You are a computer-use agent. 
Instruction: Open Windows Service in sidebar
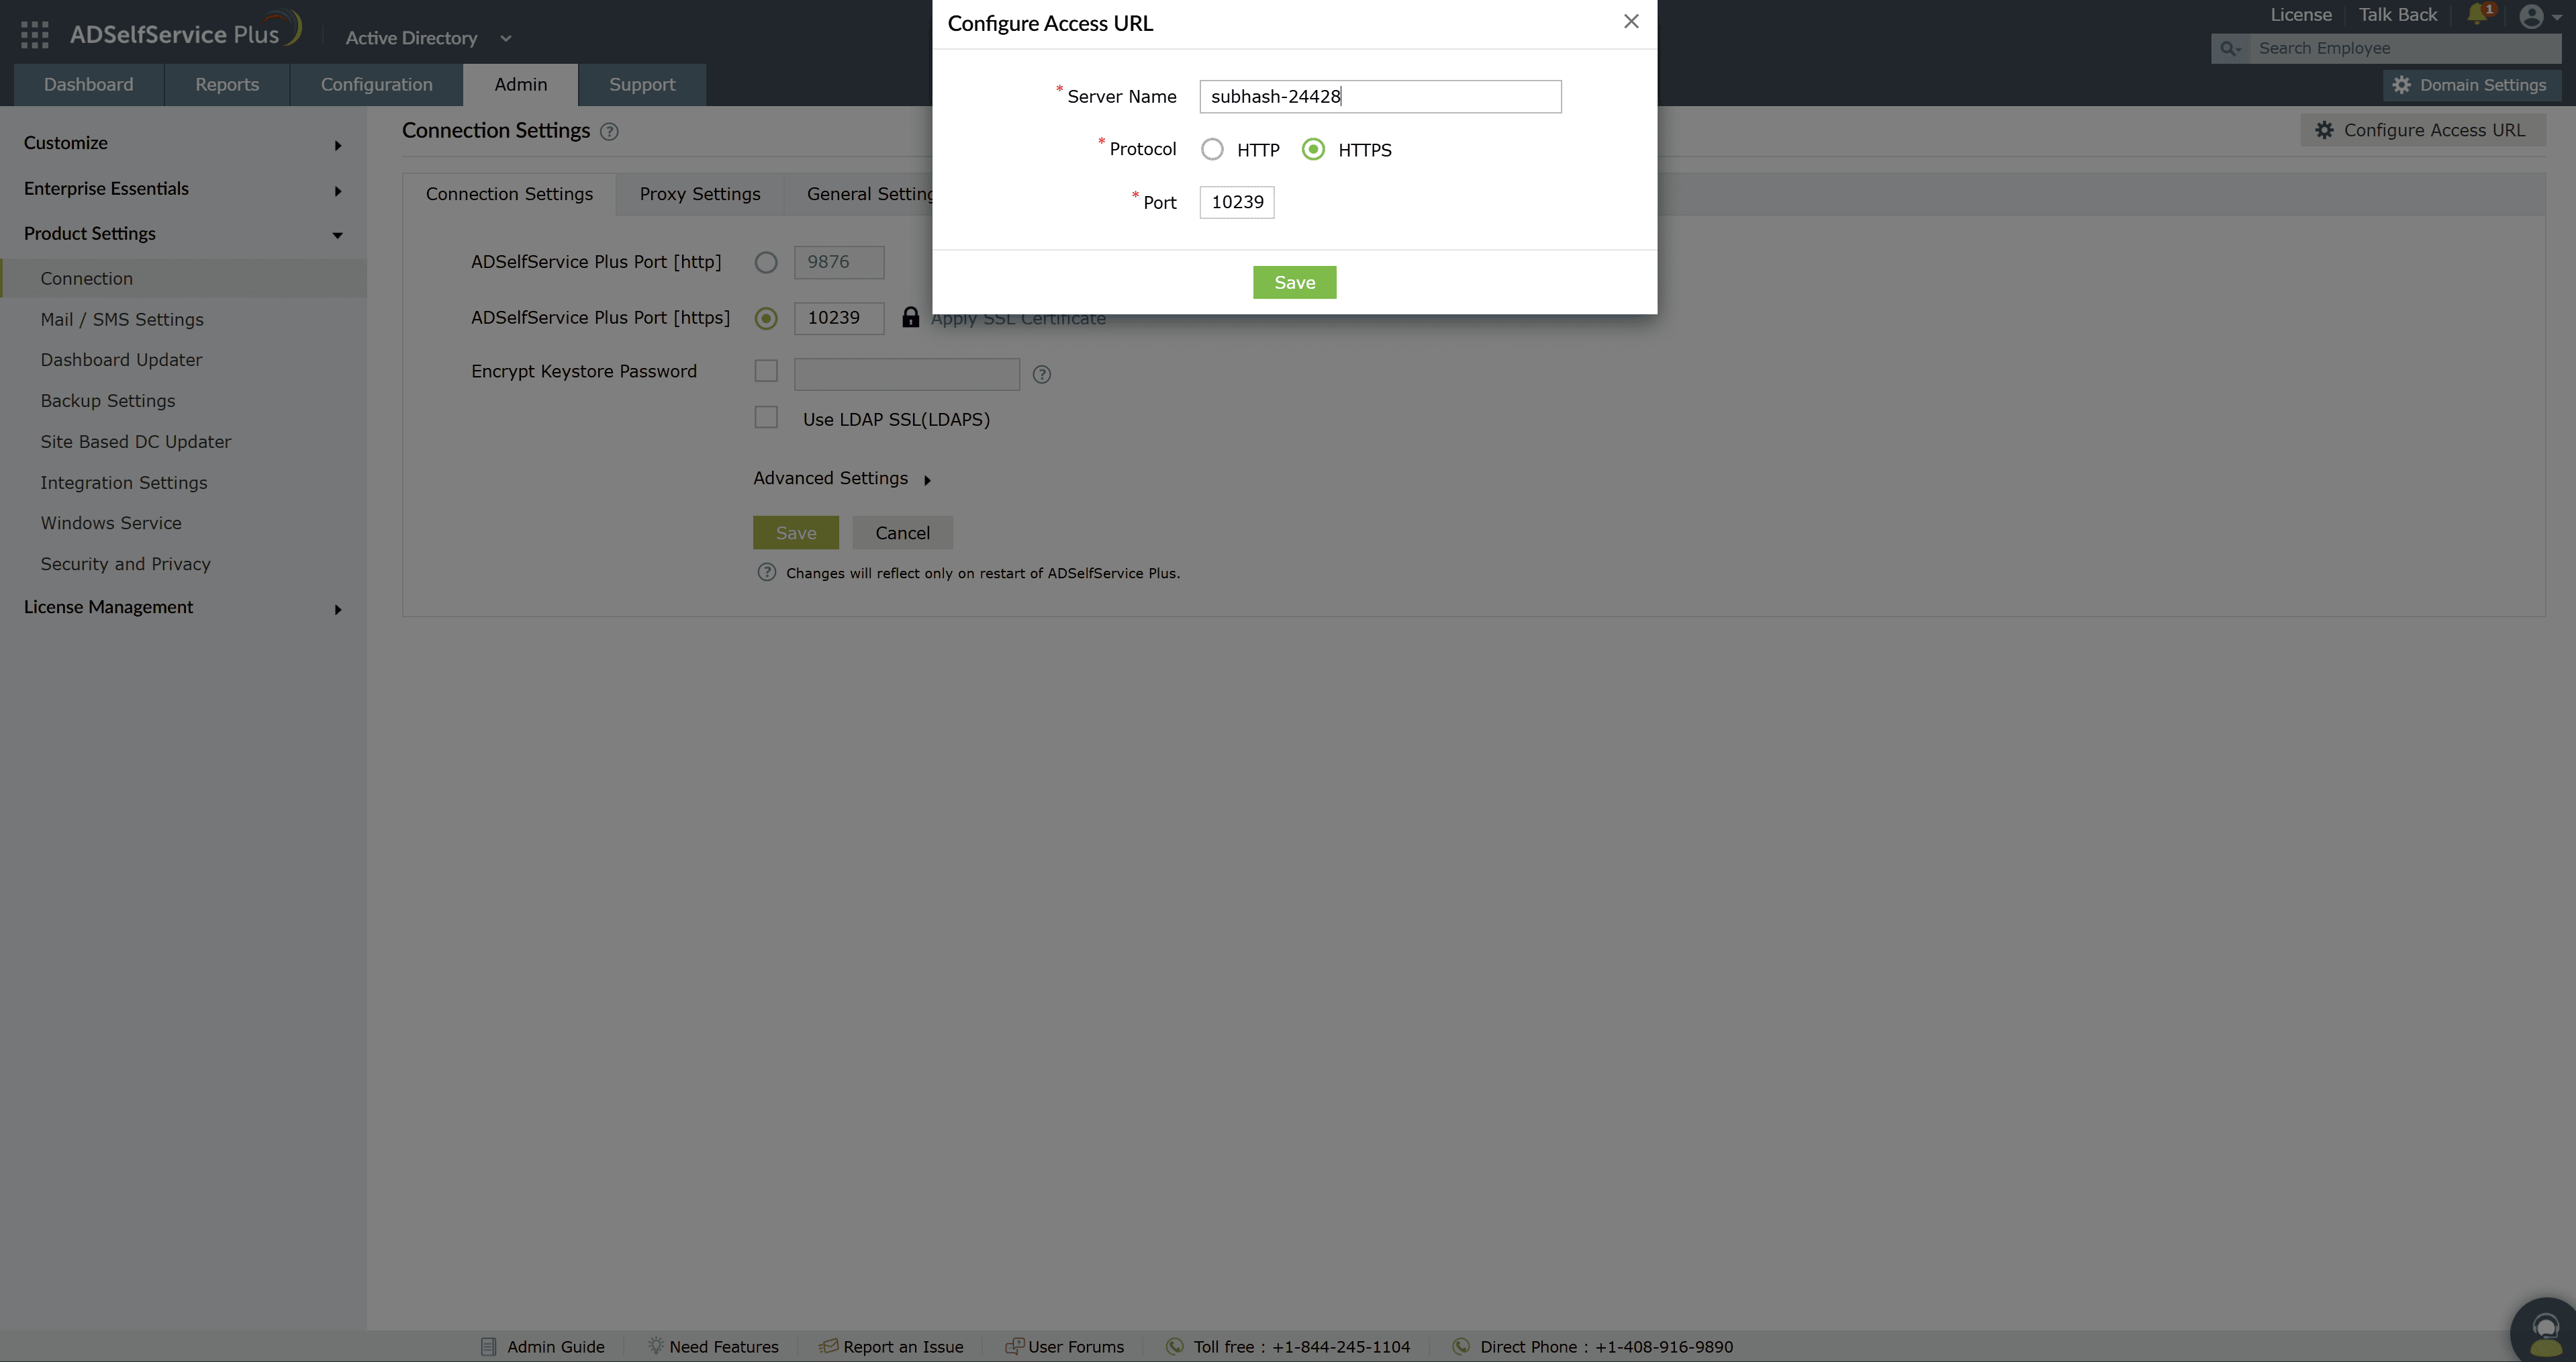pyautogui.click(x=110, y=523)
